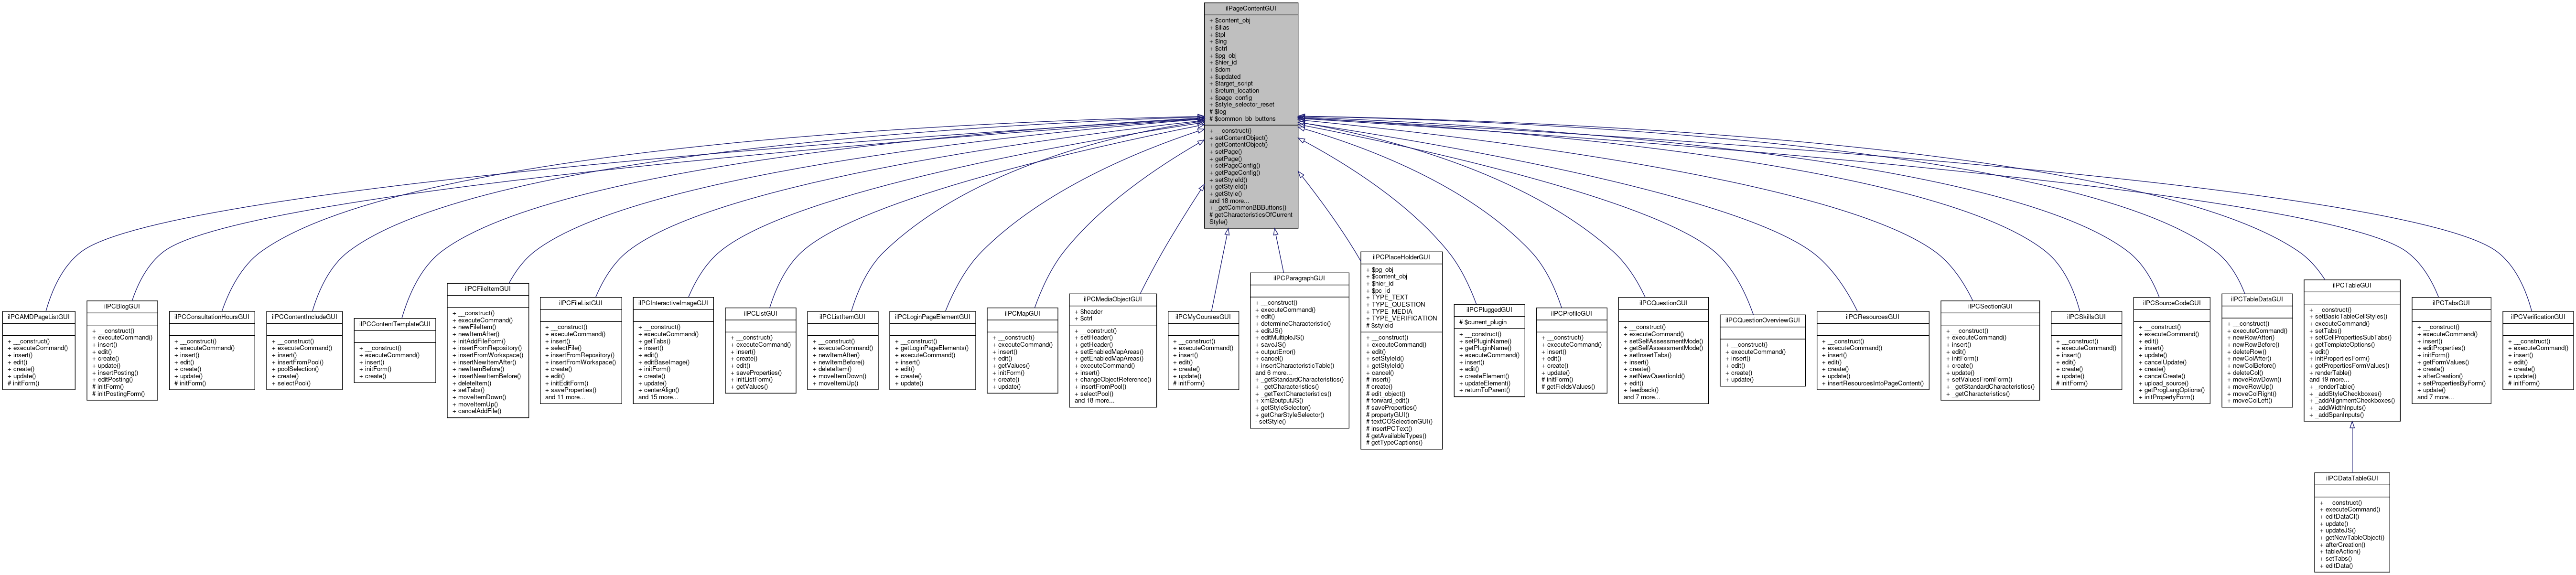This screenshot has height=575, width=2576.
Task: Click moveColLeft() in ilPCTableDataGUI
Action: (x=2251, y=400)
